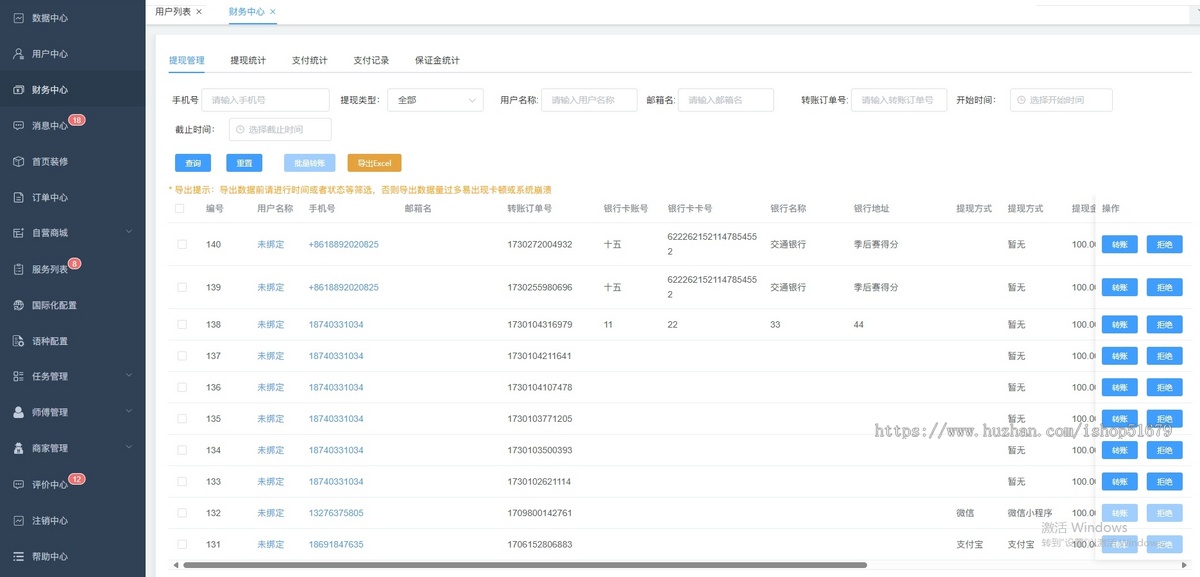Click 拒绝 button for row 138
Screen dimensions: 1200x577
click(x=1164, y=324)
